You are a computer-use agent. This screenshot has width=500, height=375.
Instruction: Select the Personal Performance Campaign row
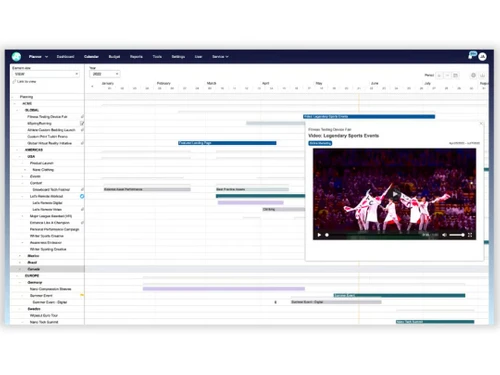(x=47, y=229)
